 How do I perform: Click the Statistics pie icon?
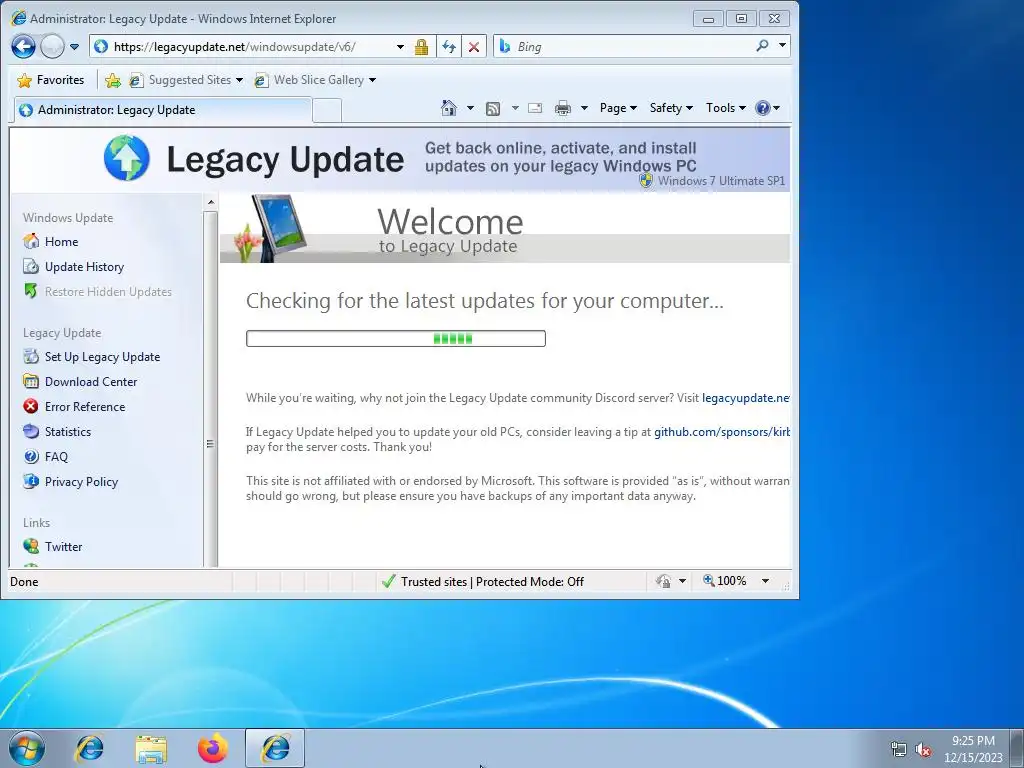[x=31, y=431]
